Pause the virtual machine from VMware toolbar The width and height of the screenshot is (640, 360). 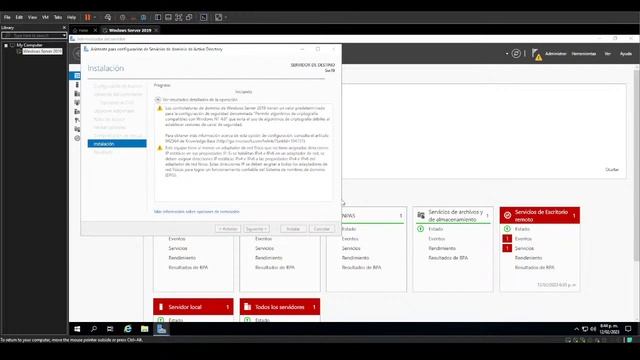tap(87, 17)
